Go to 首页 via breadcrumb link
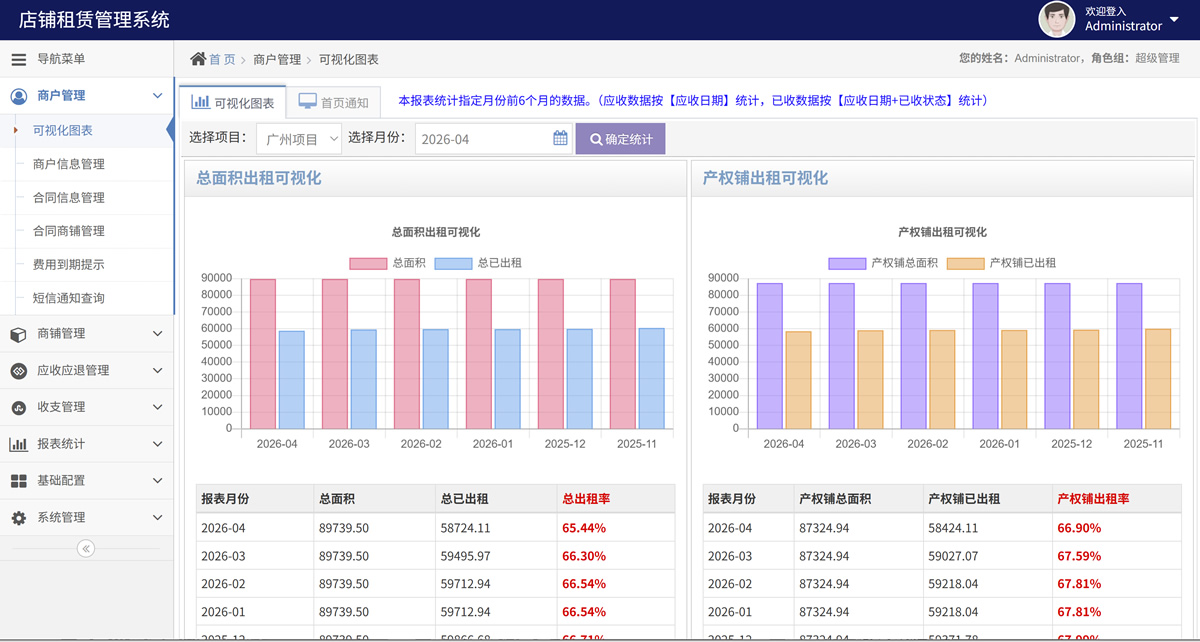Viewport: 1200px width, 642px height. coord(222,59)
